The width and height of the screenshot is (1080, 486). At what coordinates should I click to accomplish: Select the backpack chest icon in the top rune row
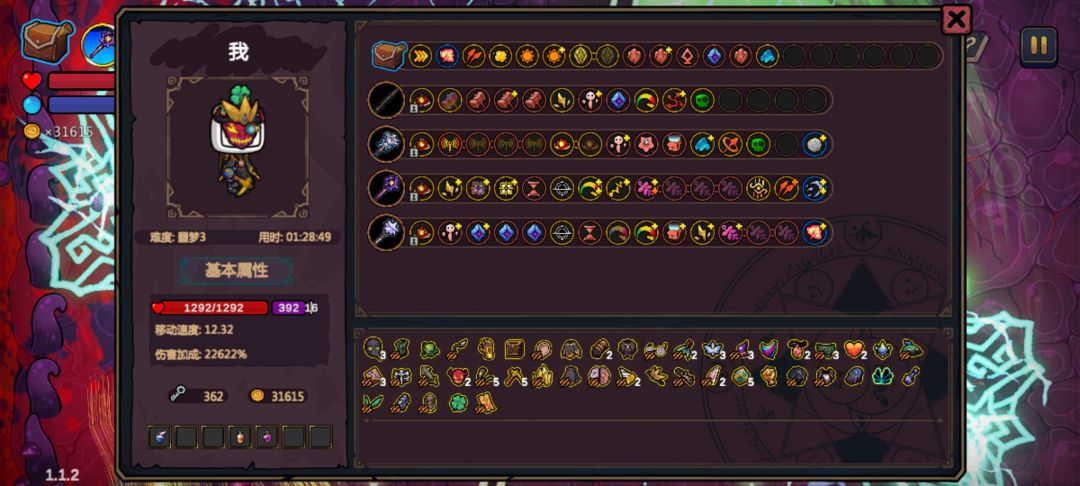pyautogui.click(x=389, y=56)
